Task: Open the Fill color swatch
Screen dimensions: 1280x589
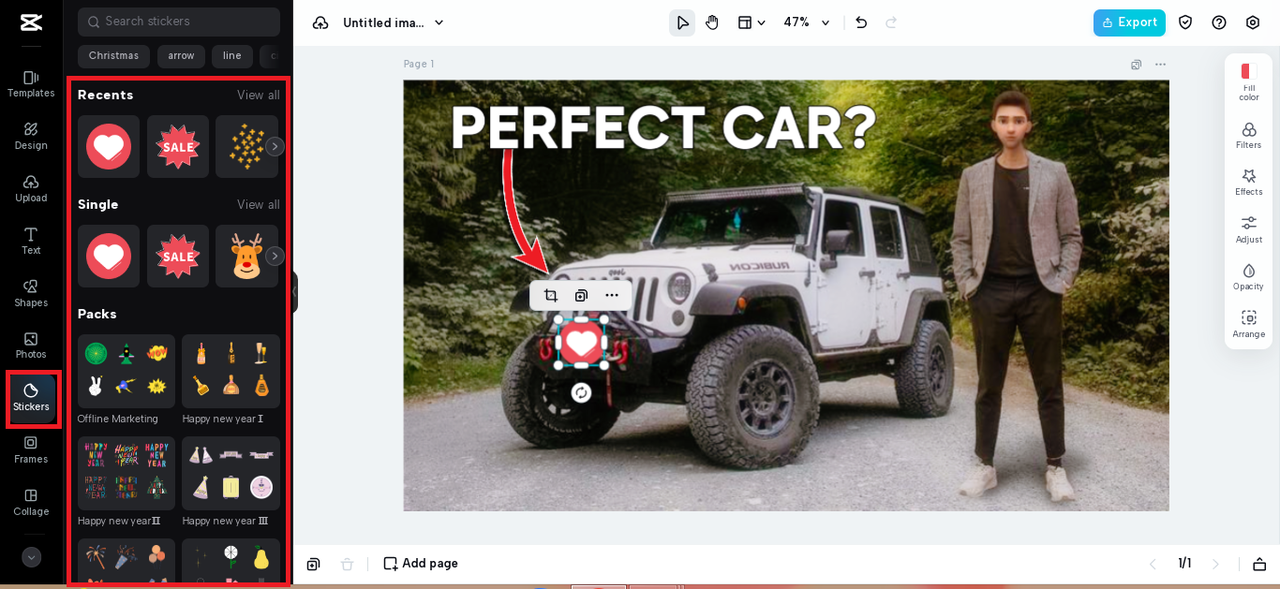Action: [1248, 81]
